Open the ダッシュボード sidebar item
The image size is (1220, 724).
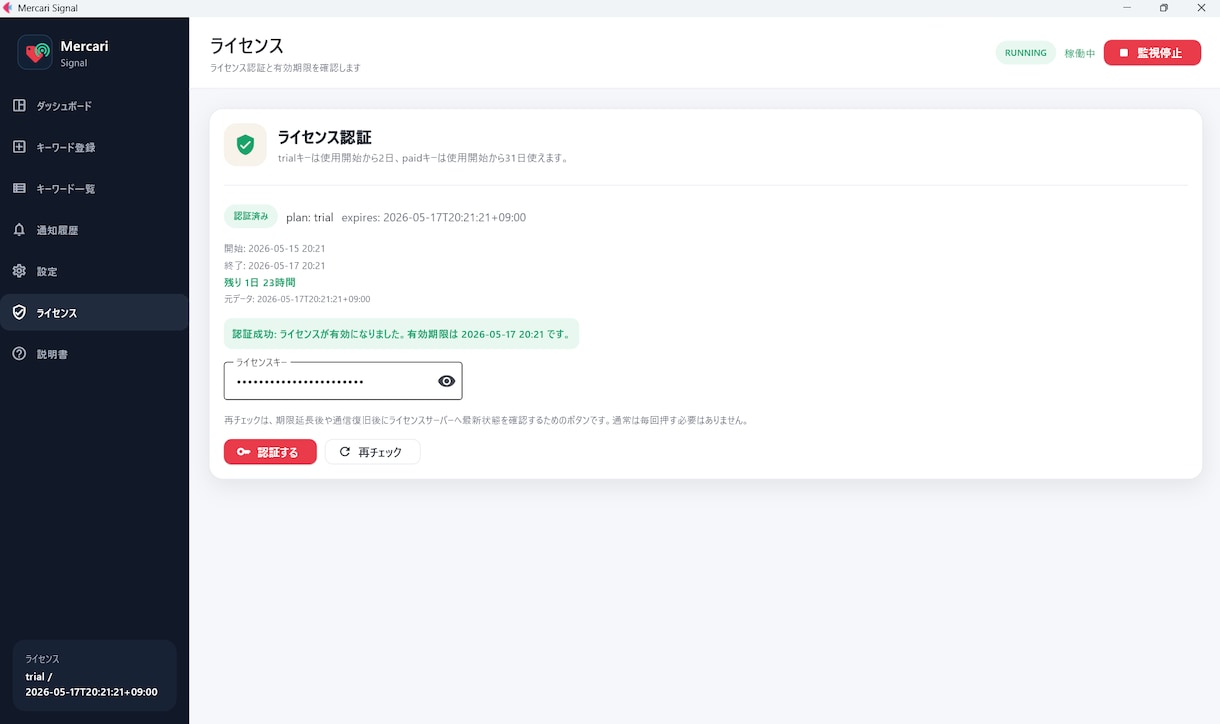point(94,106)
